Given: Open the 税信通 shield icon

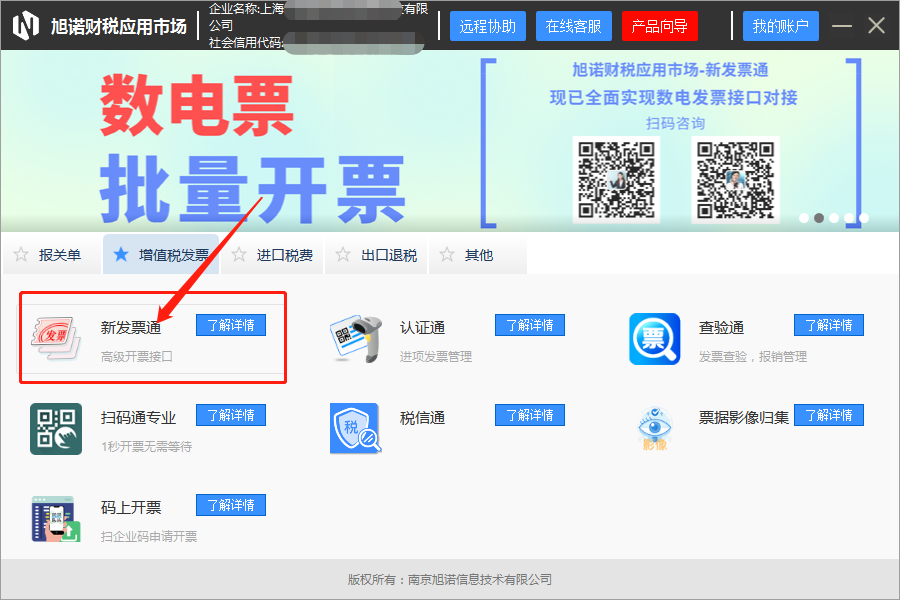Looking at the screenshot, I should (x=355, y=428).
